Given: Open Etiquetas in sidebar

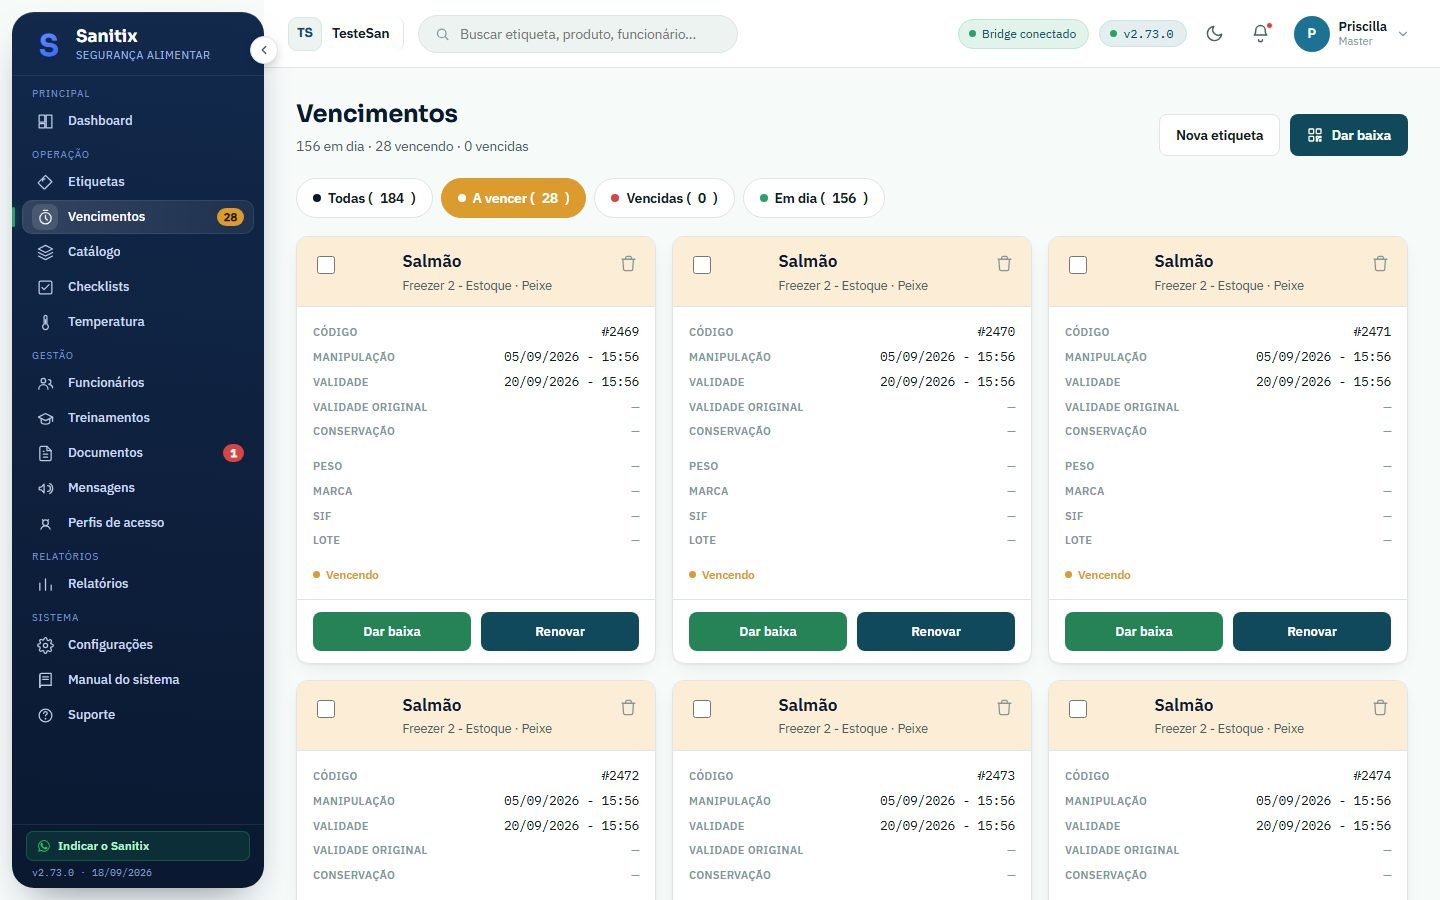Looking at the screenshot, I should pos(138,182).
